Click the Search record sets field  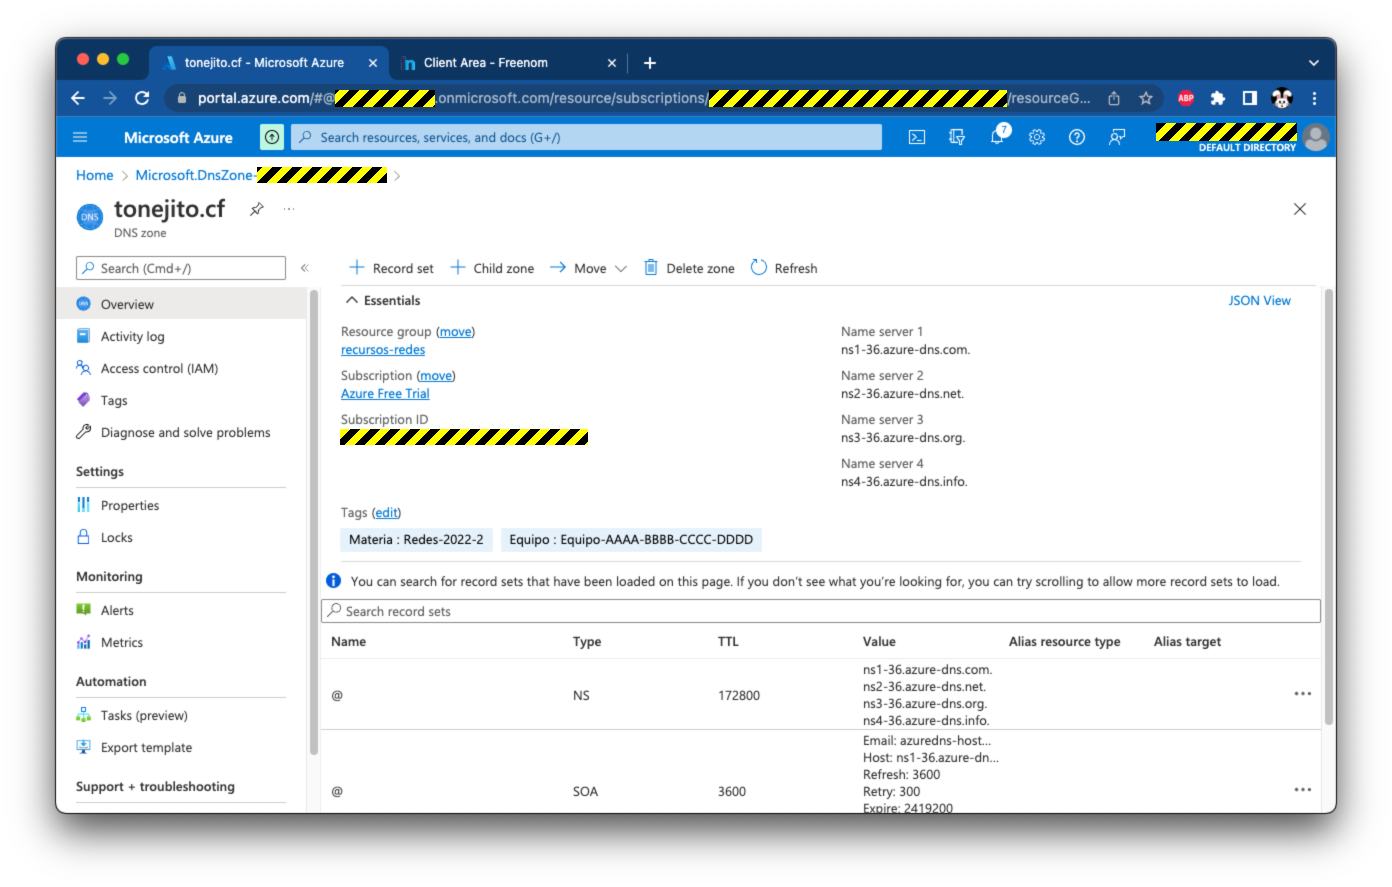click(820, 611)
